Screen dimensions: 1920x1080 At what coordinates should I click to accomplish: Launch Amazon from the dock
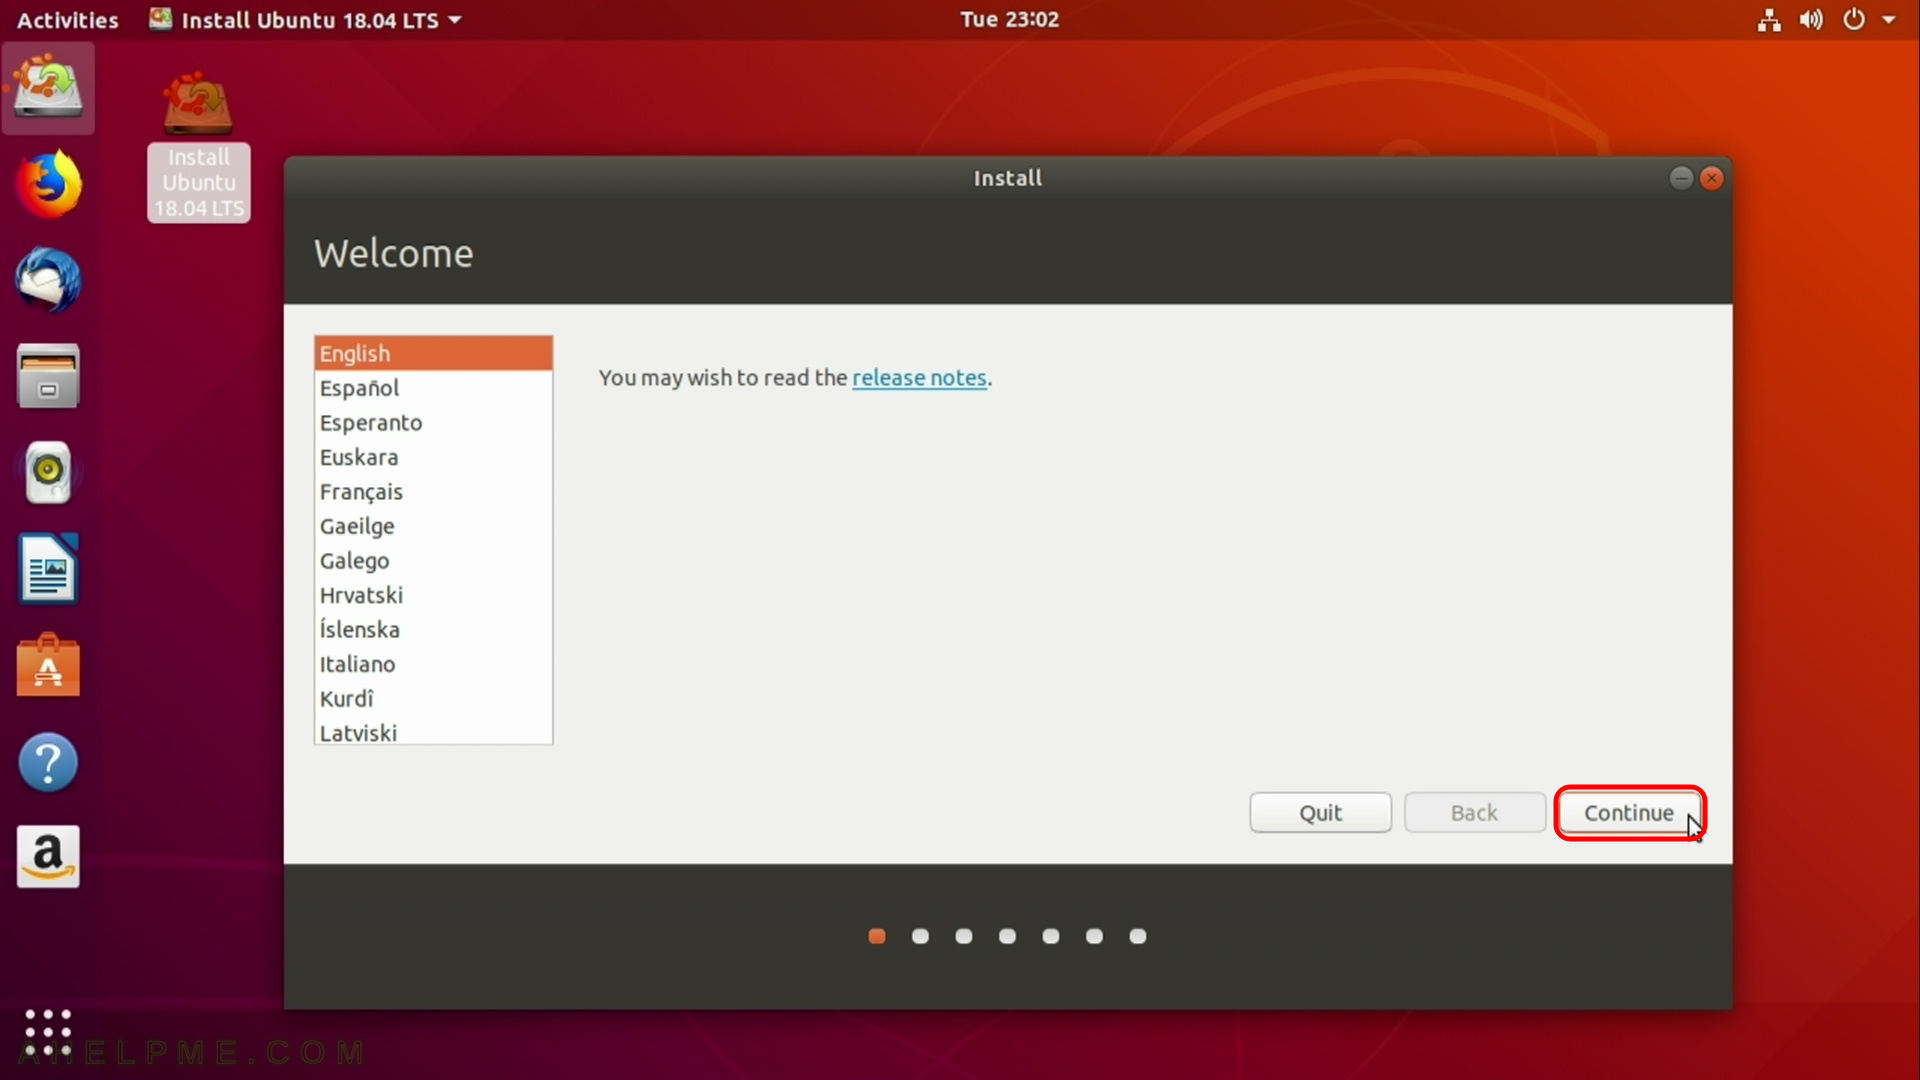coord(47,857)
